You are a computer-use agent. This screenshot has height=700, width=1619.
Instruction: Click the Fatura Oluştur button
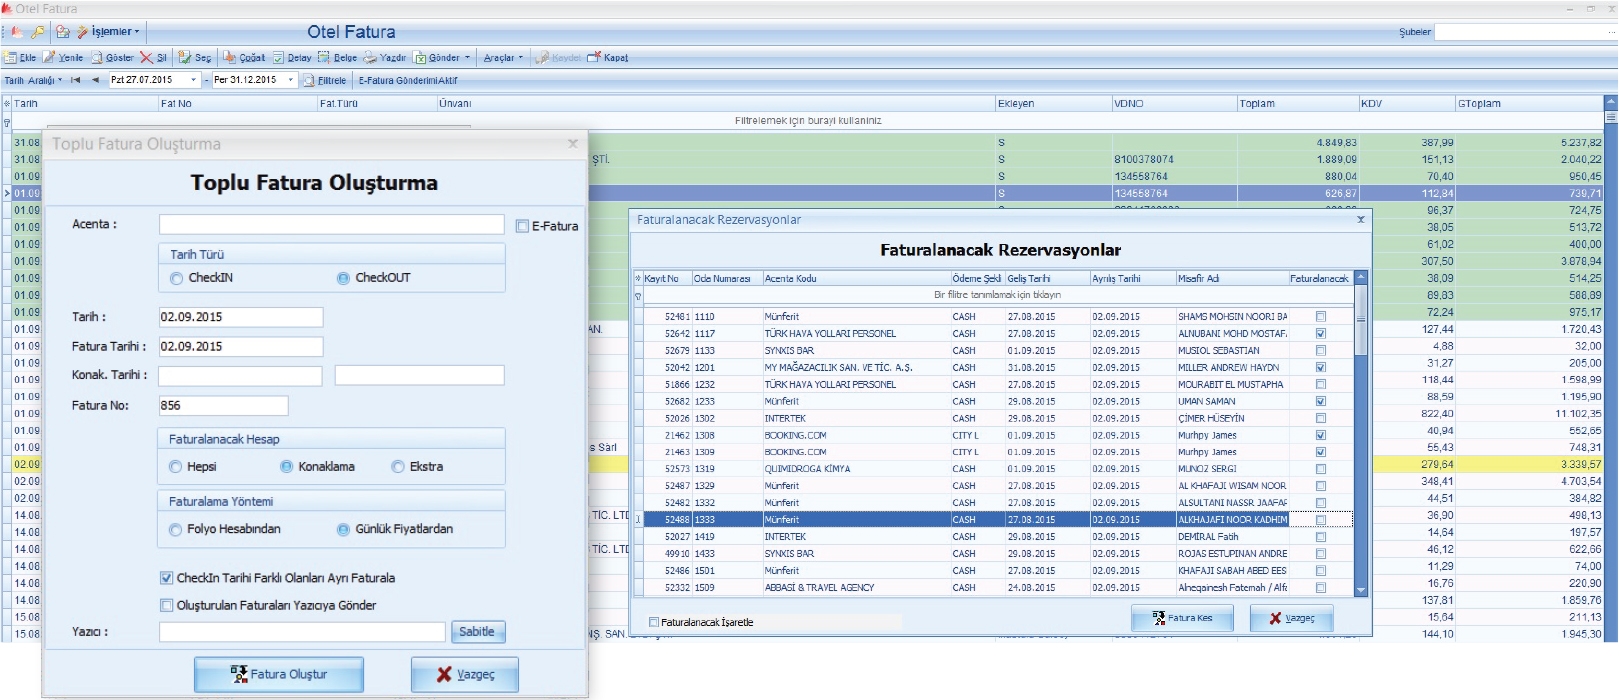[279, 674]
